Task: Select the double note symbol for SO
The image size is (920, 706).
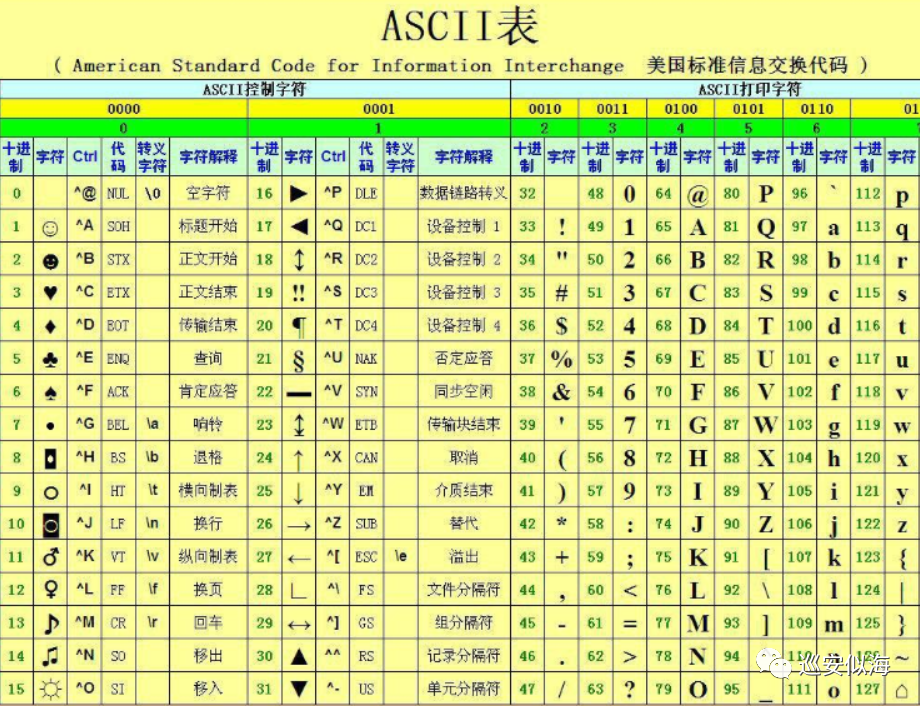Action: click(x=53, y=655)
